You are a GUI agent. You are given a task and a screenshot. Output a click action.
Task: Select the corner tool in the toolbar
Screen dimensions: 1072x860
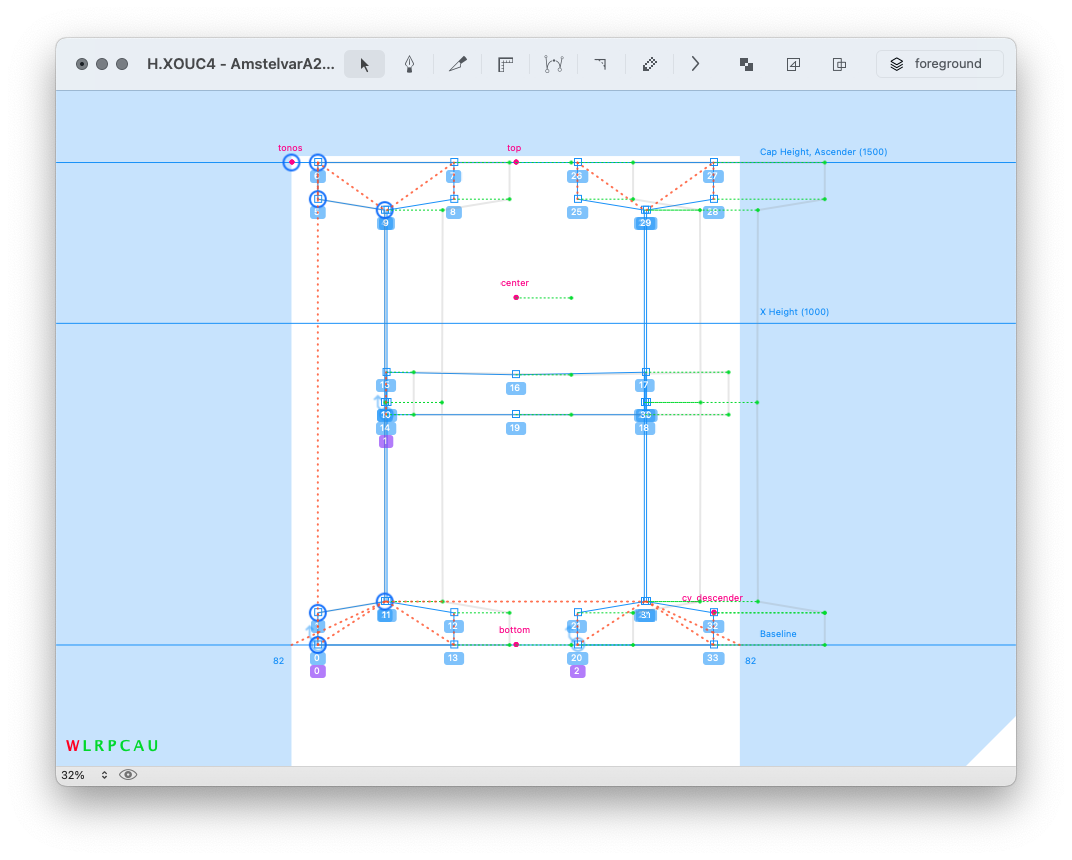click(x=600, y=64)
